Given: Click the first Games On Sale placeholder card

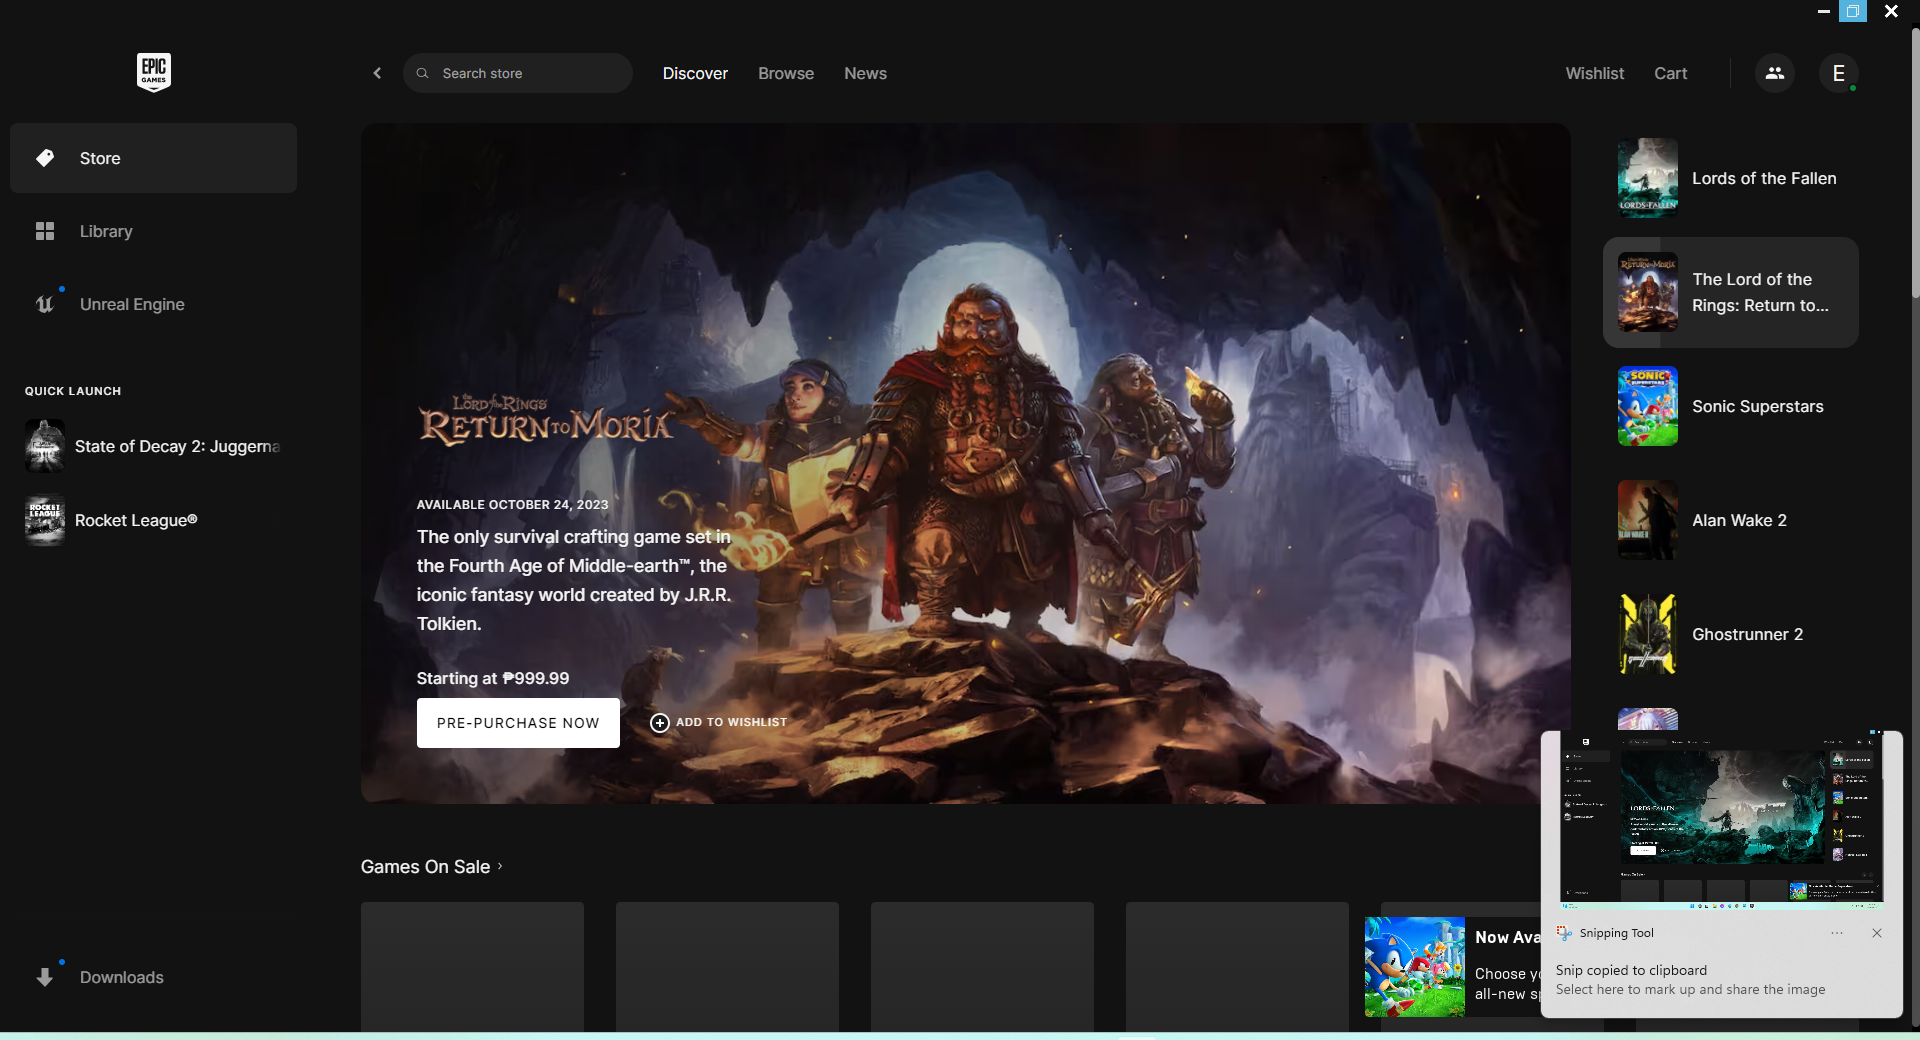Looking at the screenshot, I should pyautogui.click(x=472, y=967).
